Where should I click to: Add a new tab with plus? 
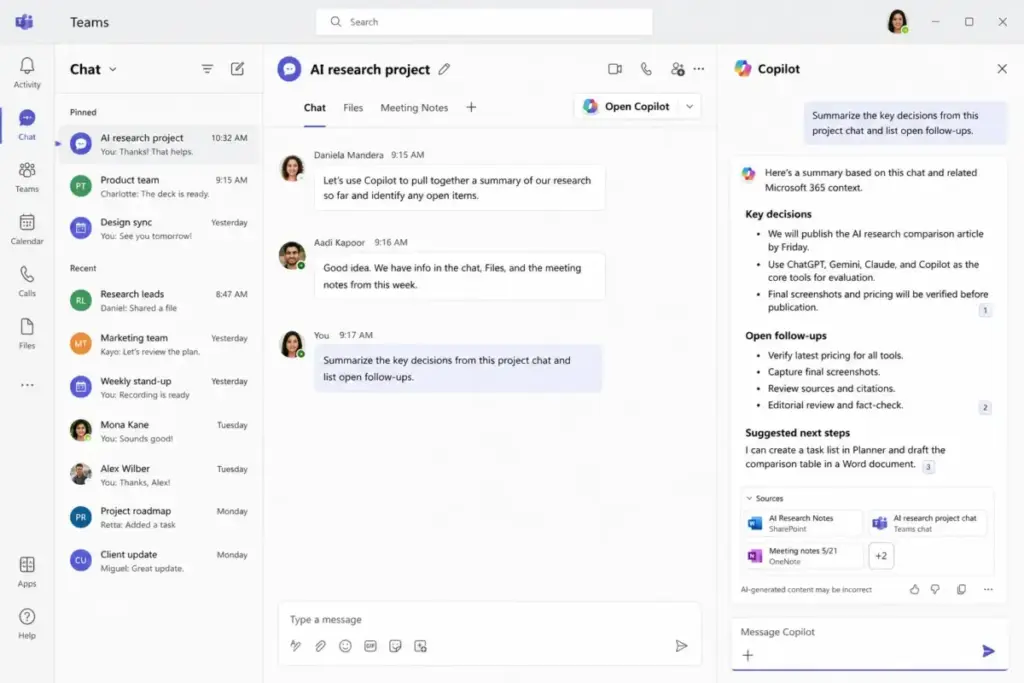tap(471, 107)
